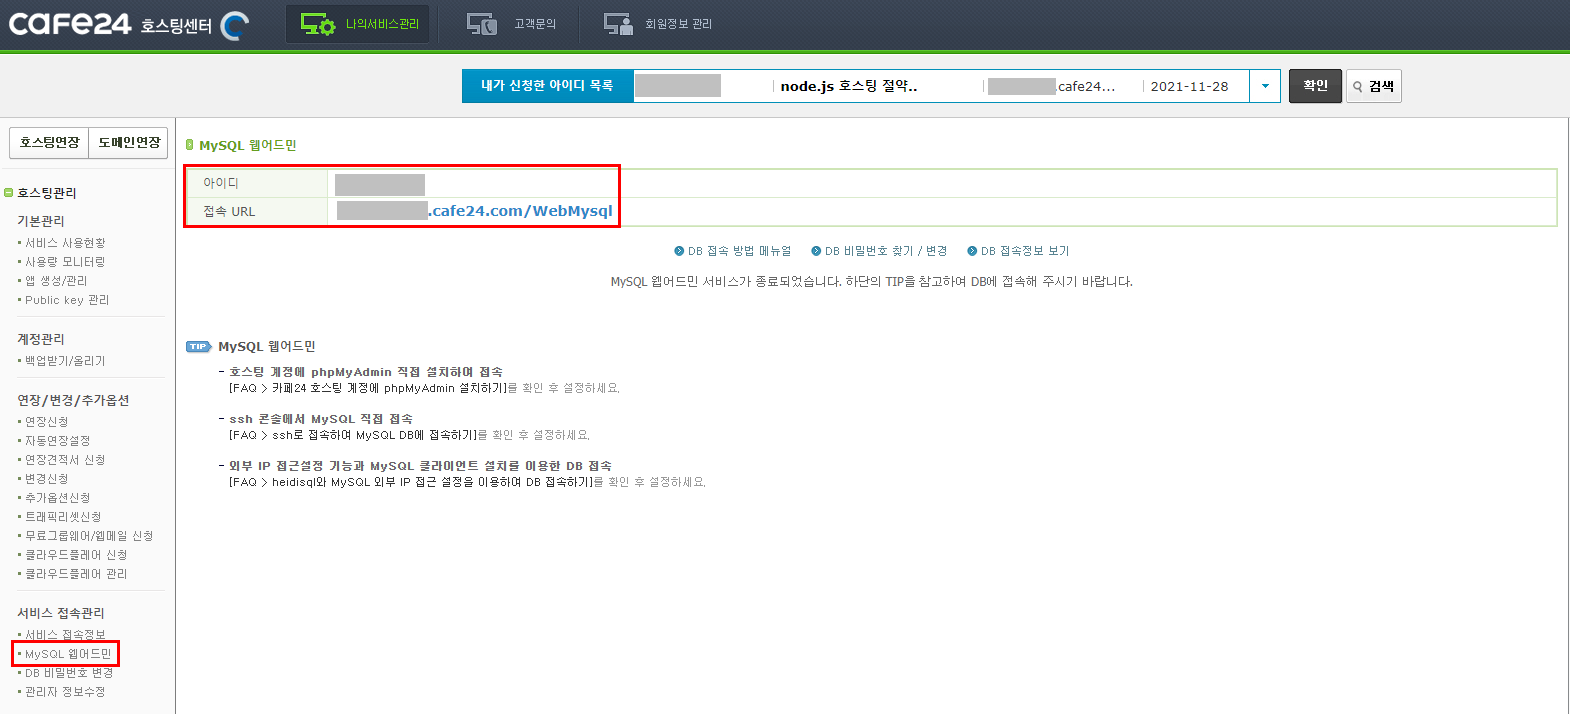Click the green icon beside MySQL 웹어드민 heading
1570x714 pixels.
point(190,145)
